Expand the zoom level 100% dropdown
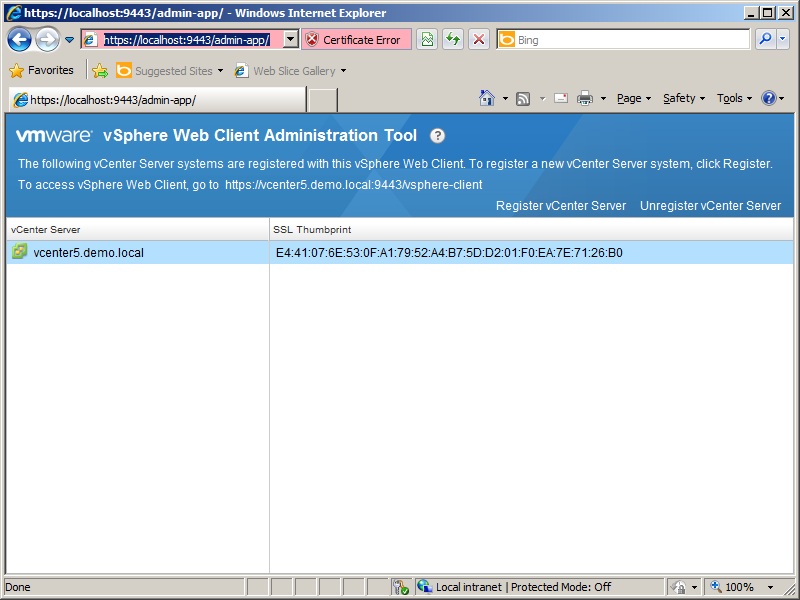The height and width of the screenshot is (600, 800). coord(770,587)
